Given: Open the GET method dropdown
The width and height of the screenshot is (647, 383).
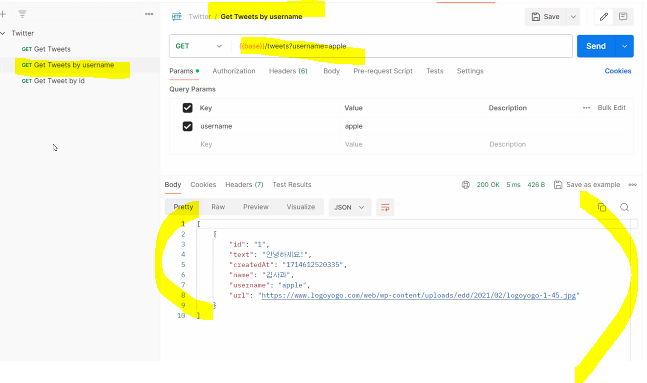Looking at the screenshot, I should 199,46.
